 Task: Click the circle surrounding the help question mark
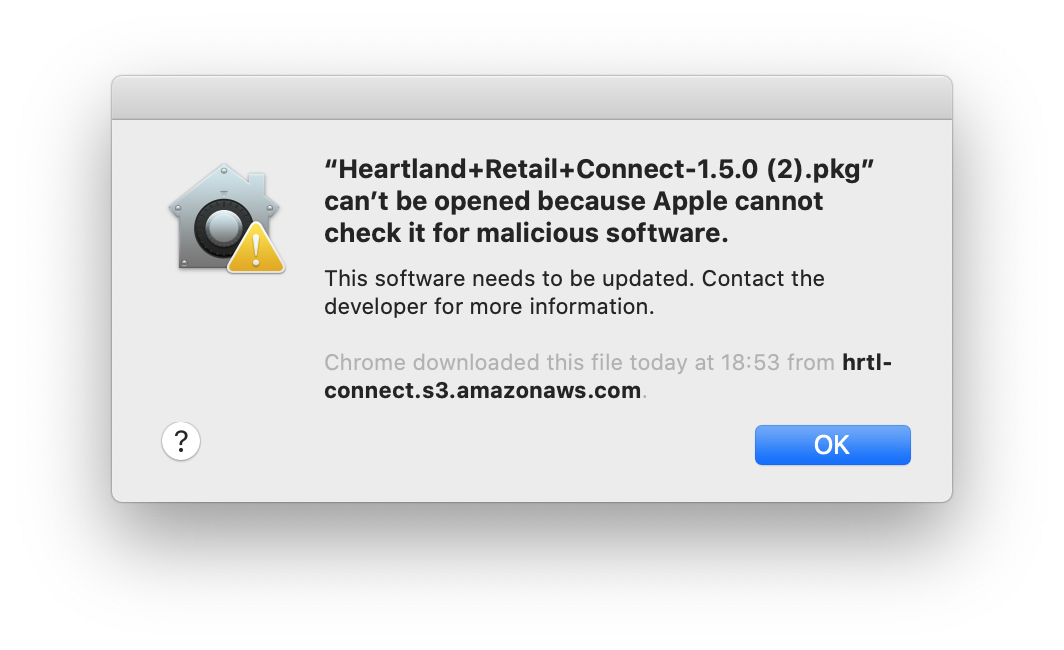(x=181, y=441)
